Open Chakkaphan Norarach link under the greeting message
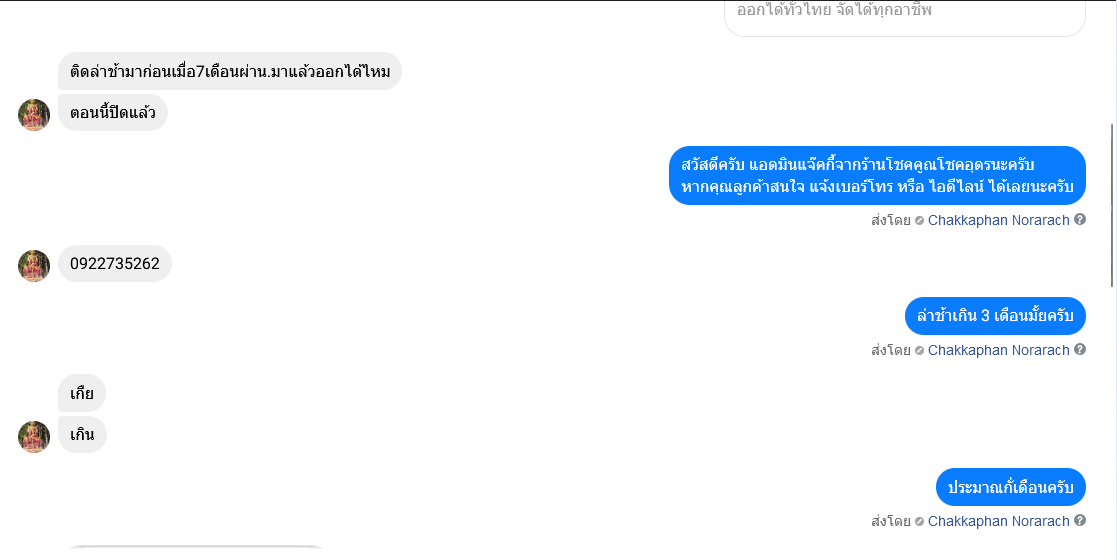The image size is (1117, 560). (998, 220)
